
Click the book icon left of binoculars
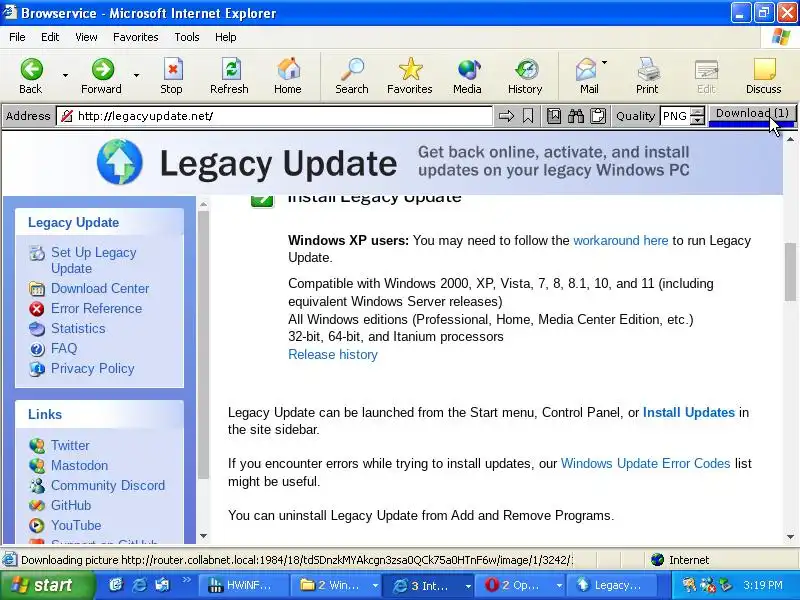[x=554, y=116]
